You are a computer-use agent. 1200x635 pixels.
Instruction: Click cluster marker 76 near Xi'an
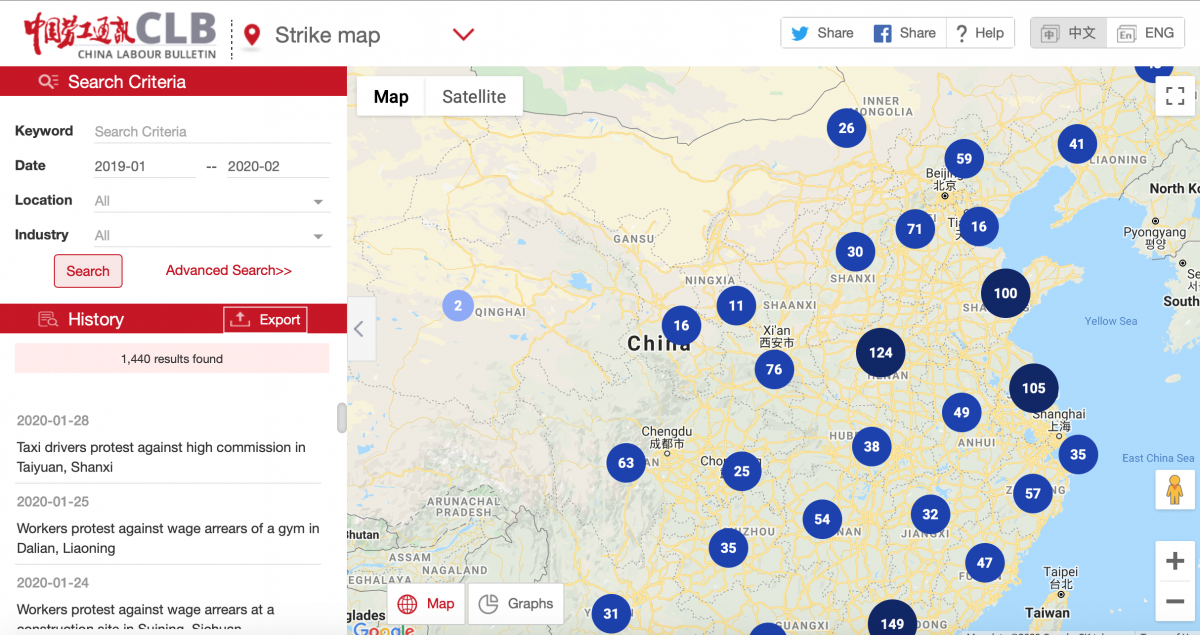[x=774, y=369]
